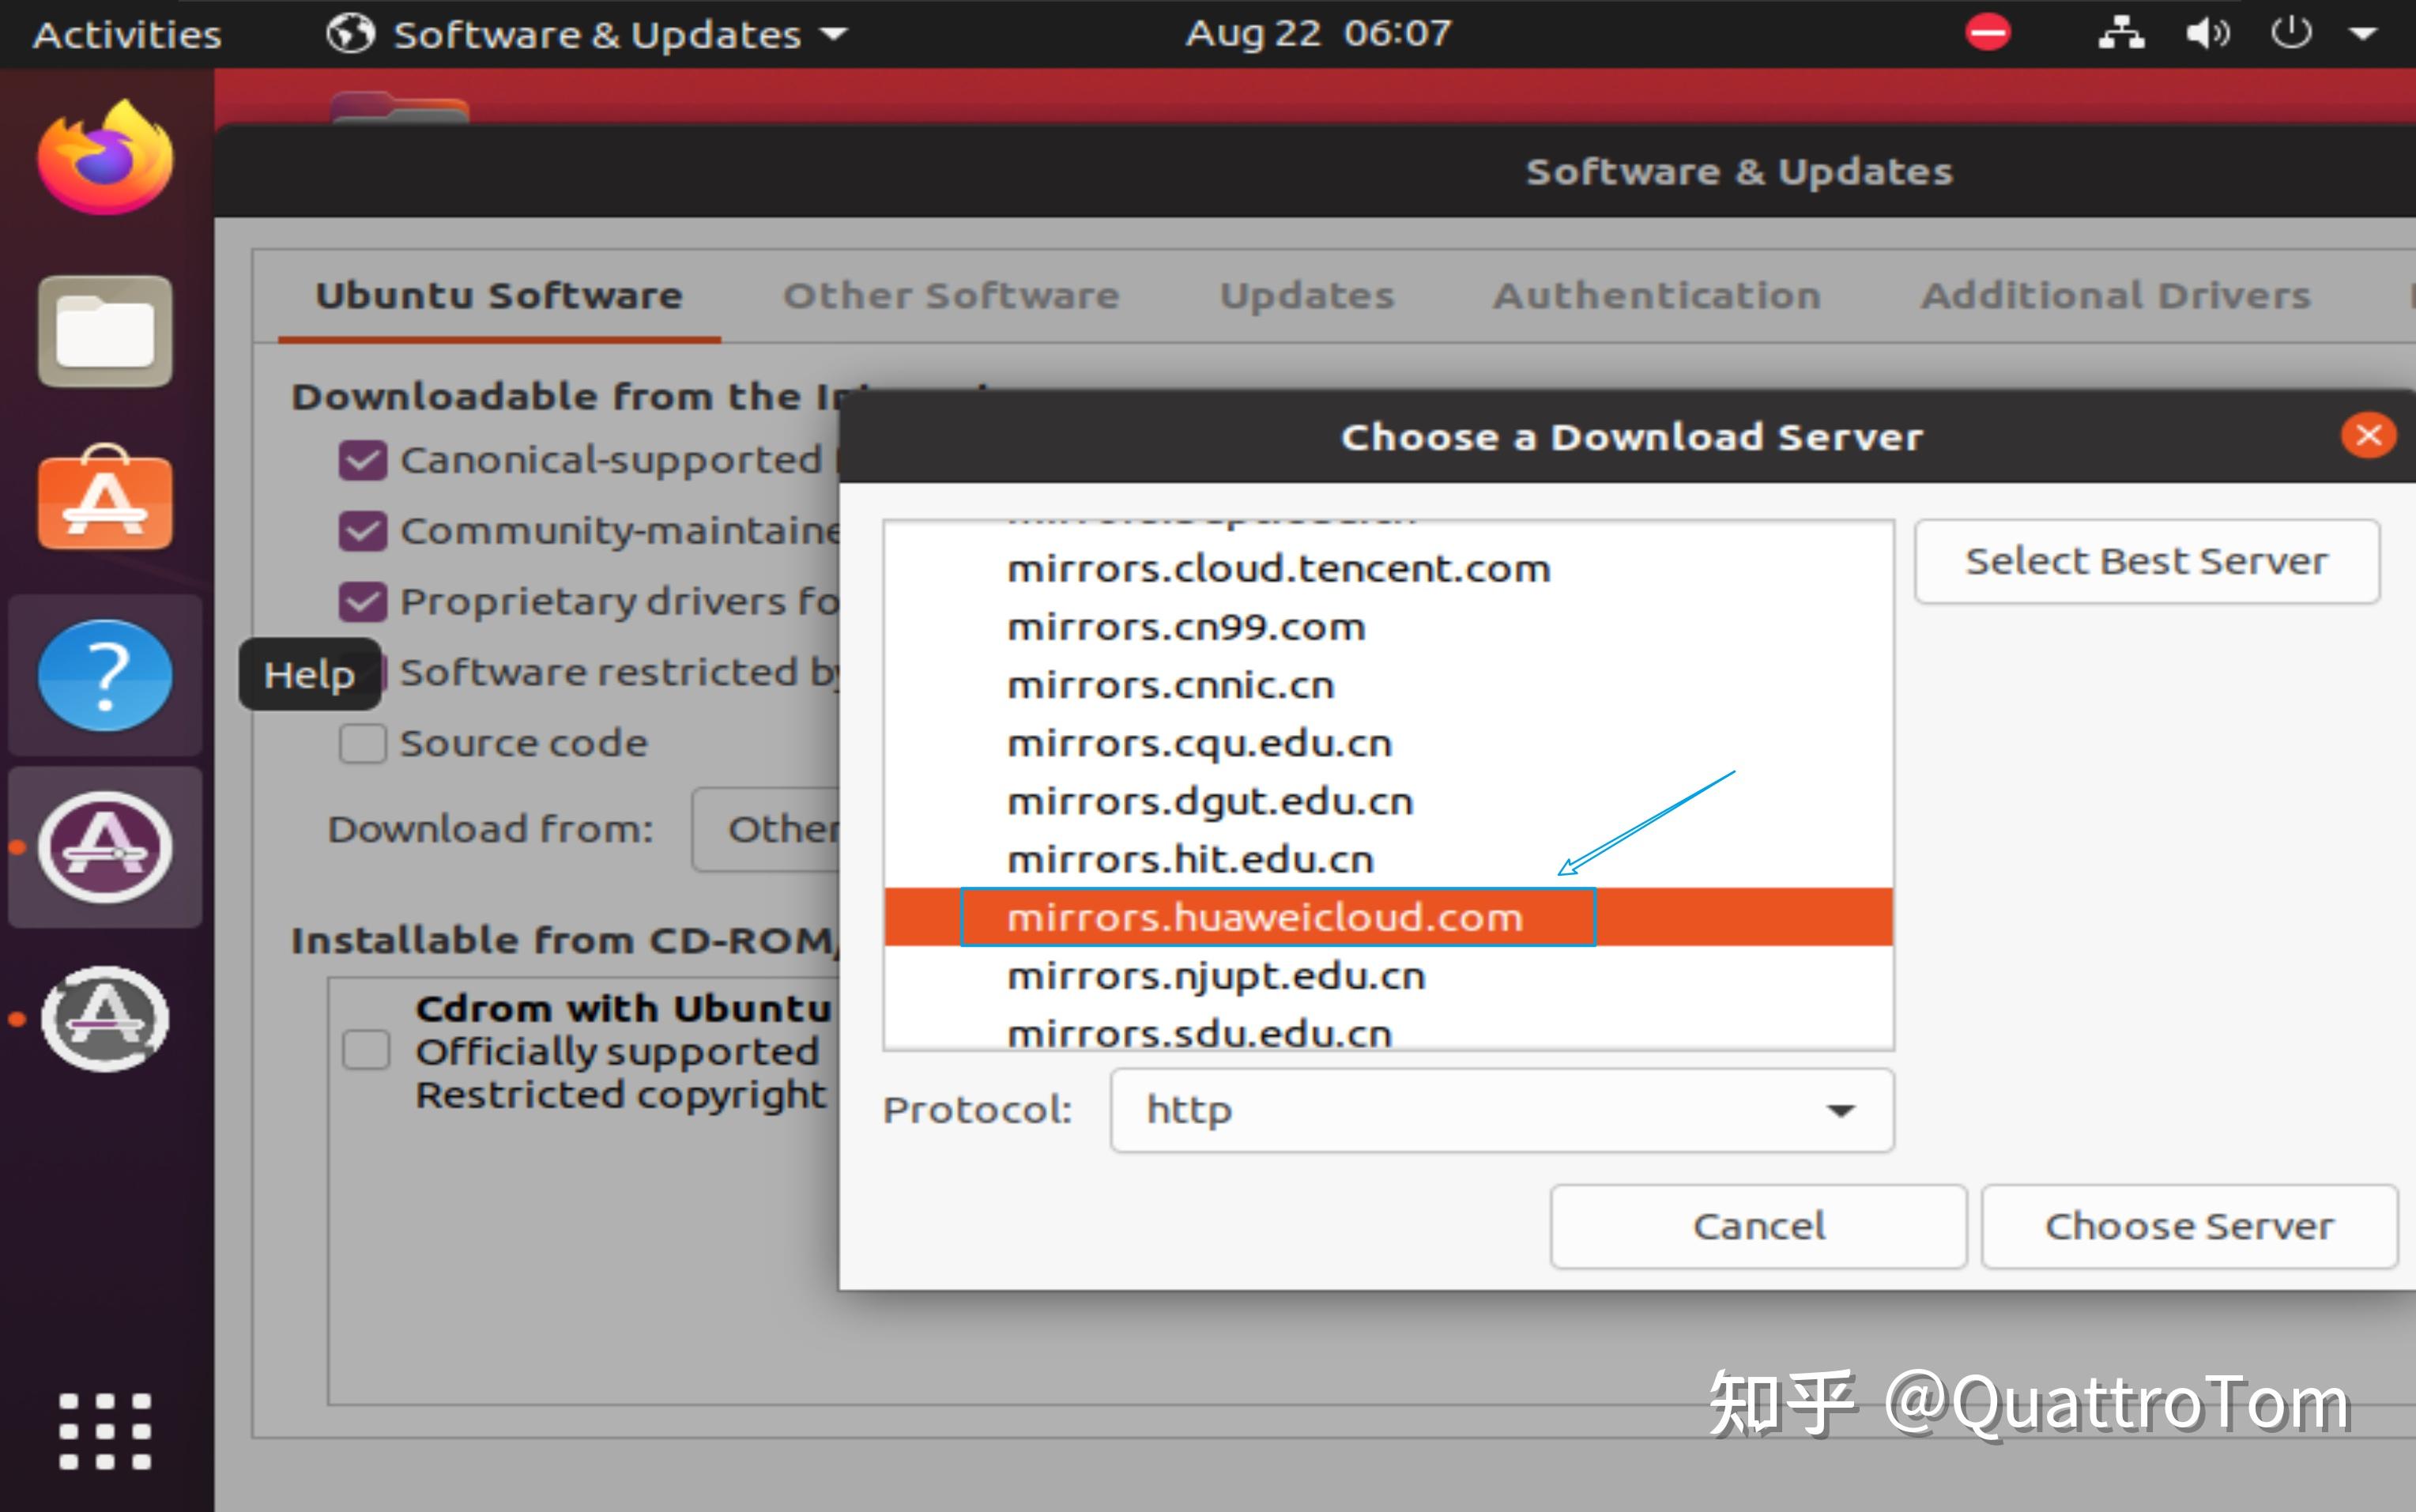Select mirrors.cloud.tencent.com server
The height and width of the screenshot is (1512, 2416).
point(1388,569)
